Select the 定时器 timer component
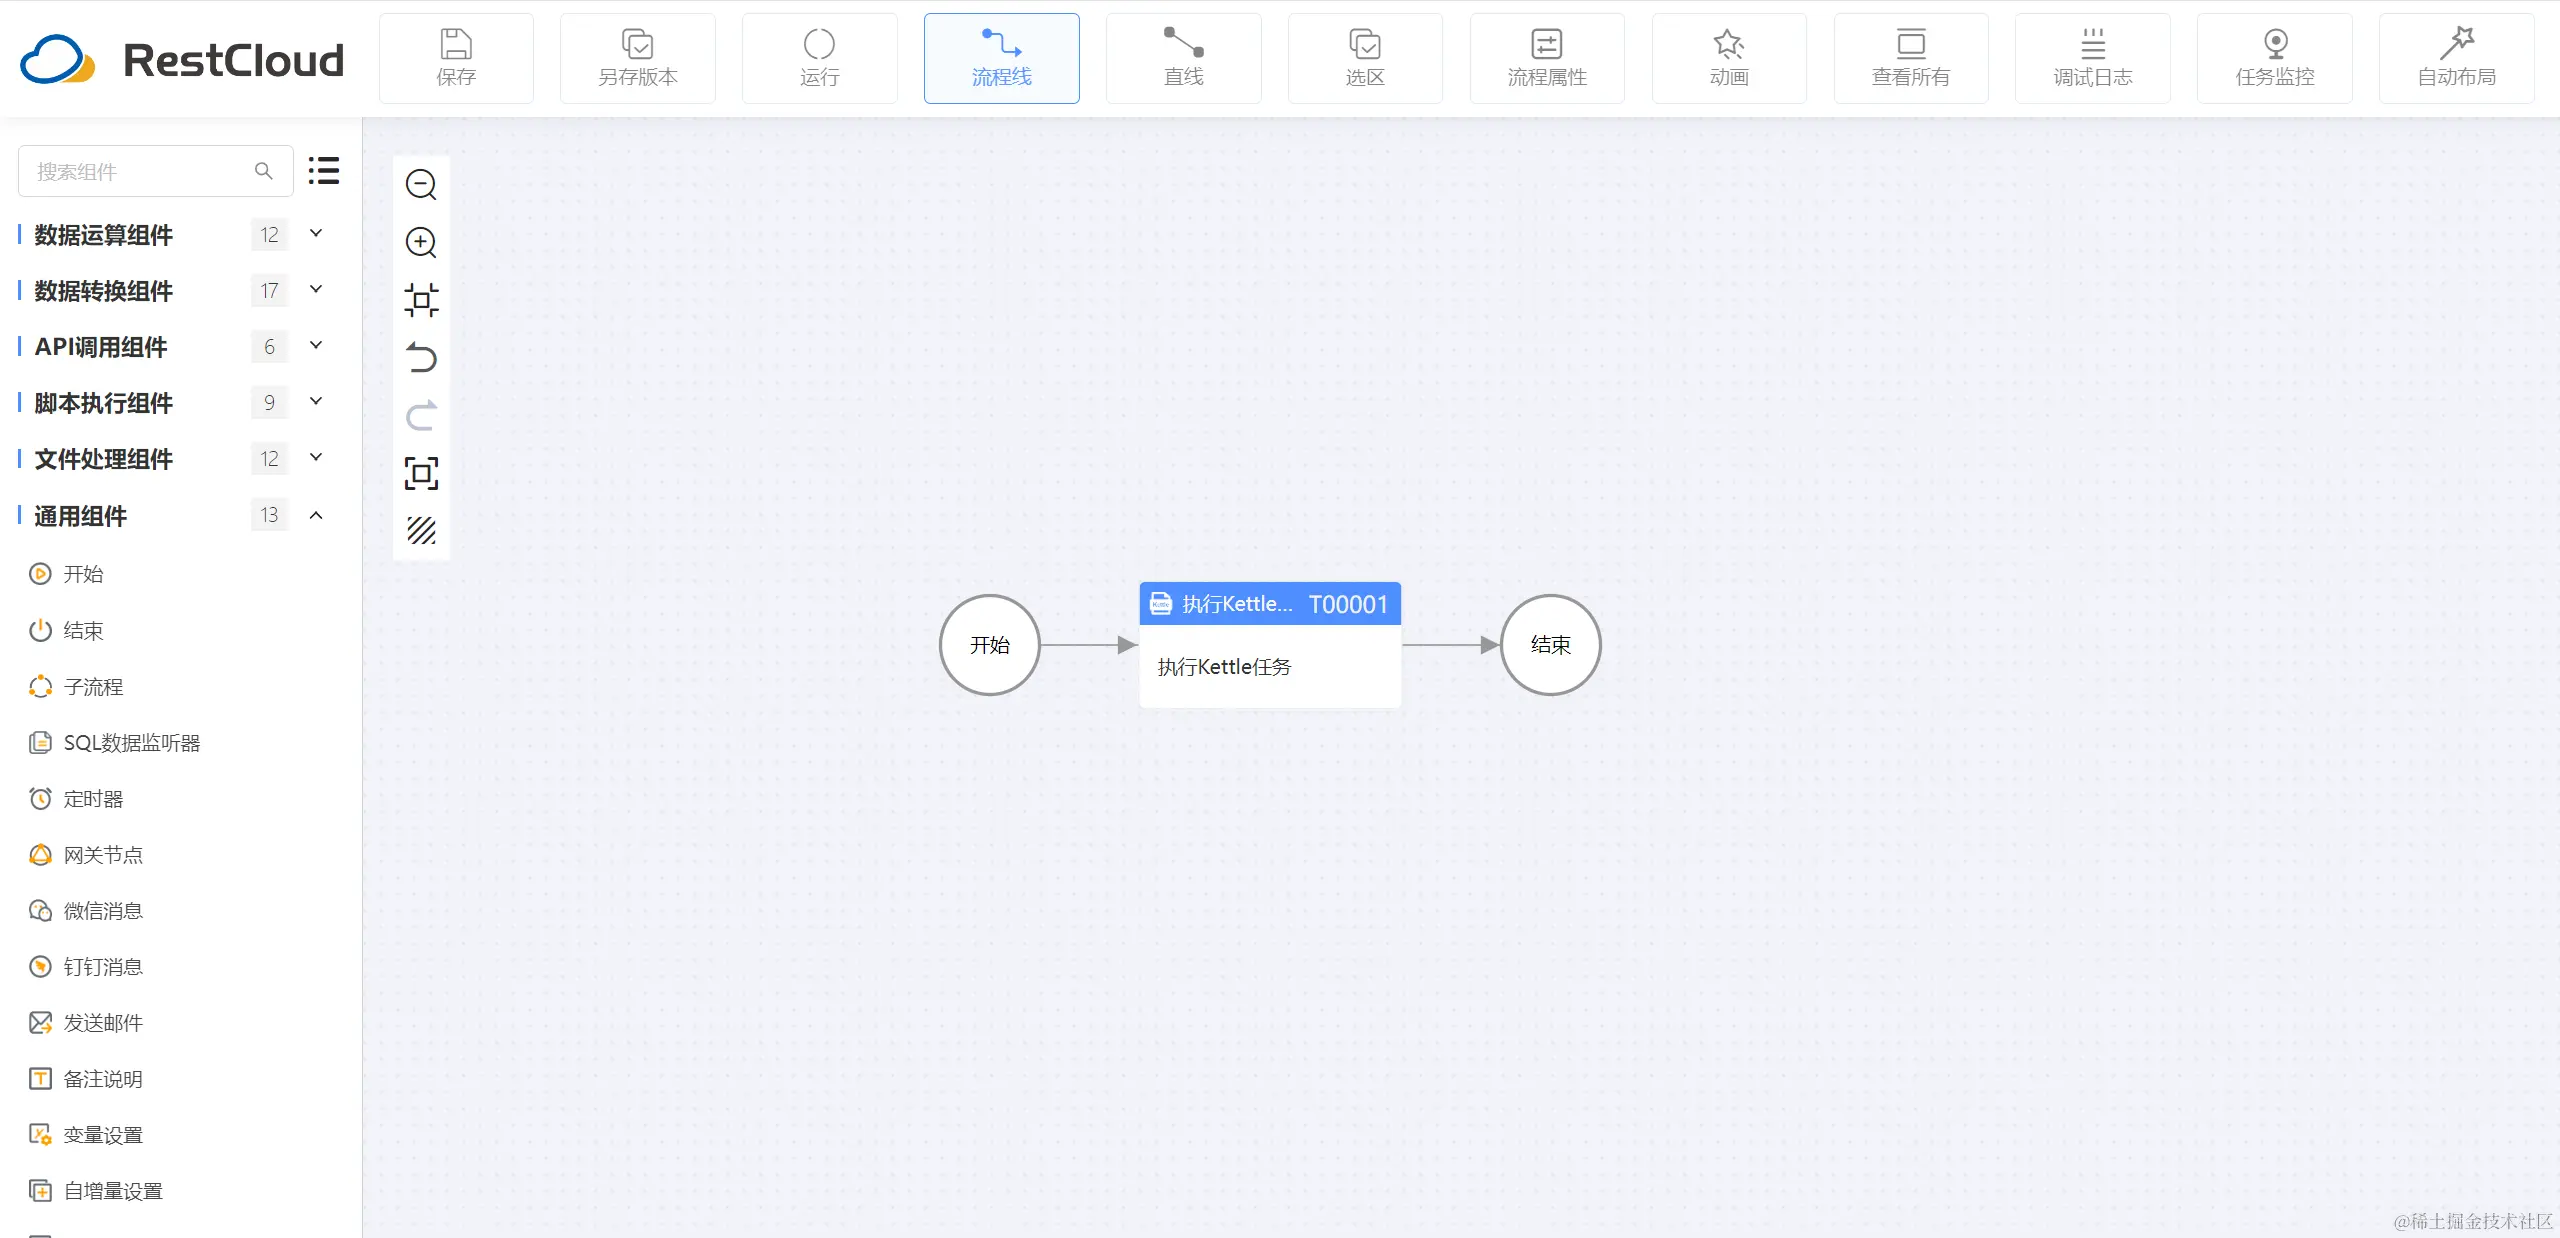 click(93, 799)
